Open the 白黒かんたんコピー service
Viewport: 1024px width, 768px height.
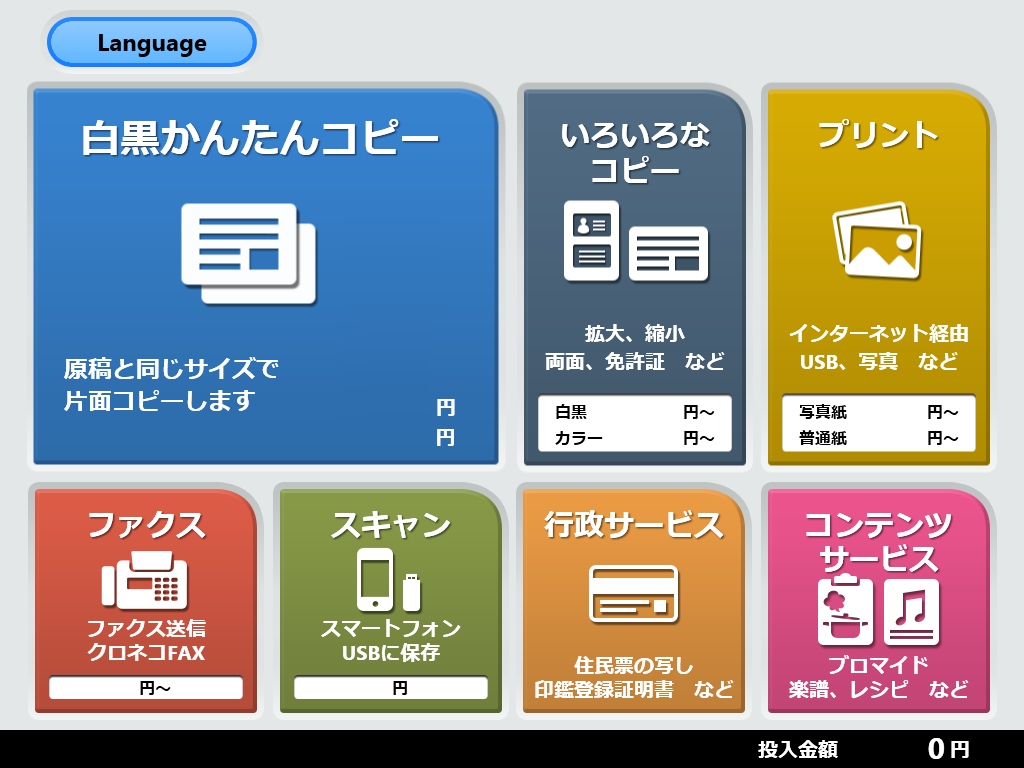click(264, 275)
